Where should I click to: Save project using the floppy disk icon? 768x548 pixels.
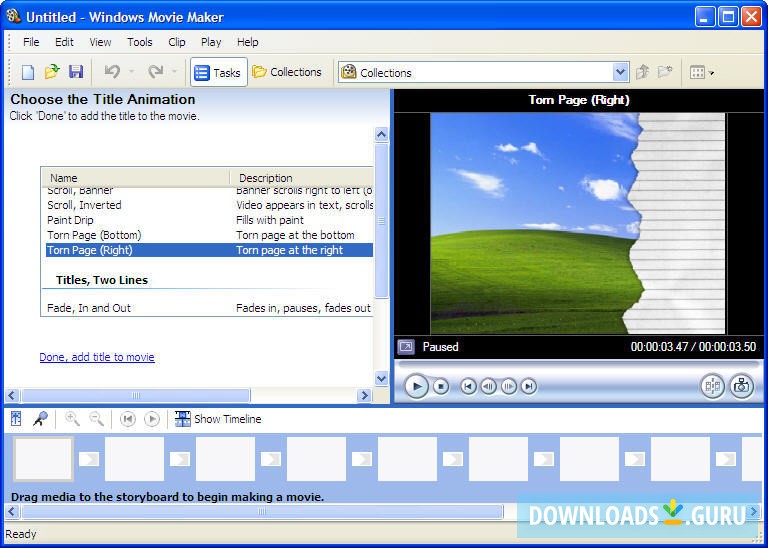[76, 72]
